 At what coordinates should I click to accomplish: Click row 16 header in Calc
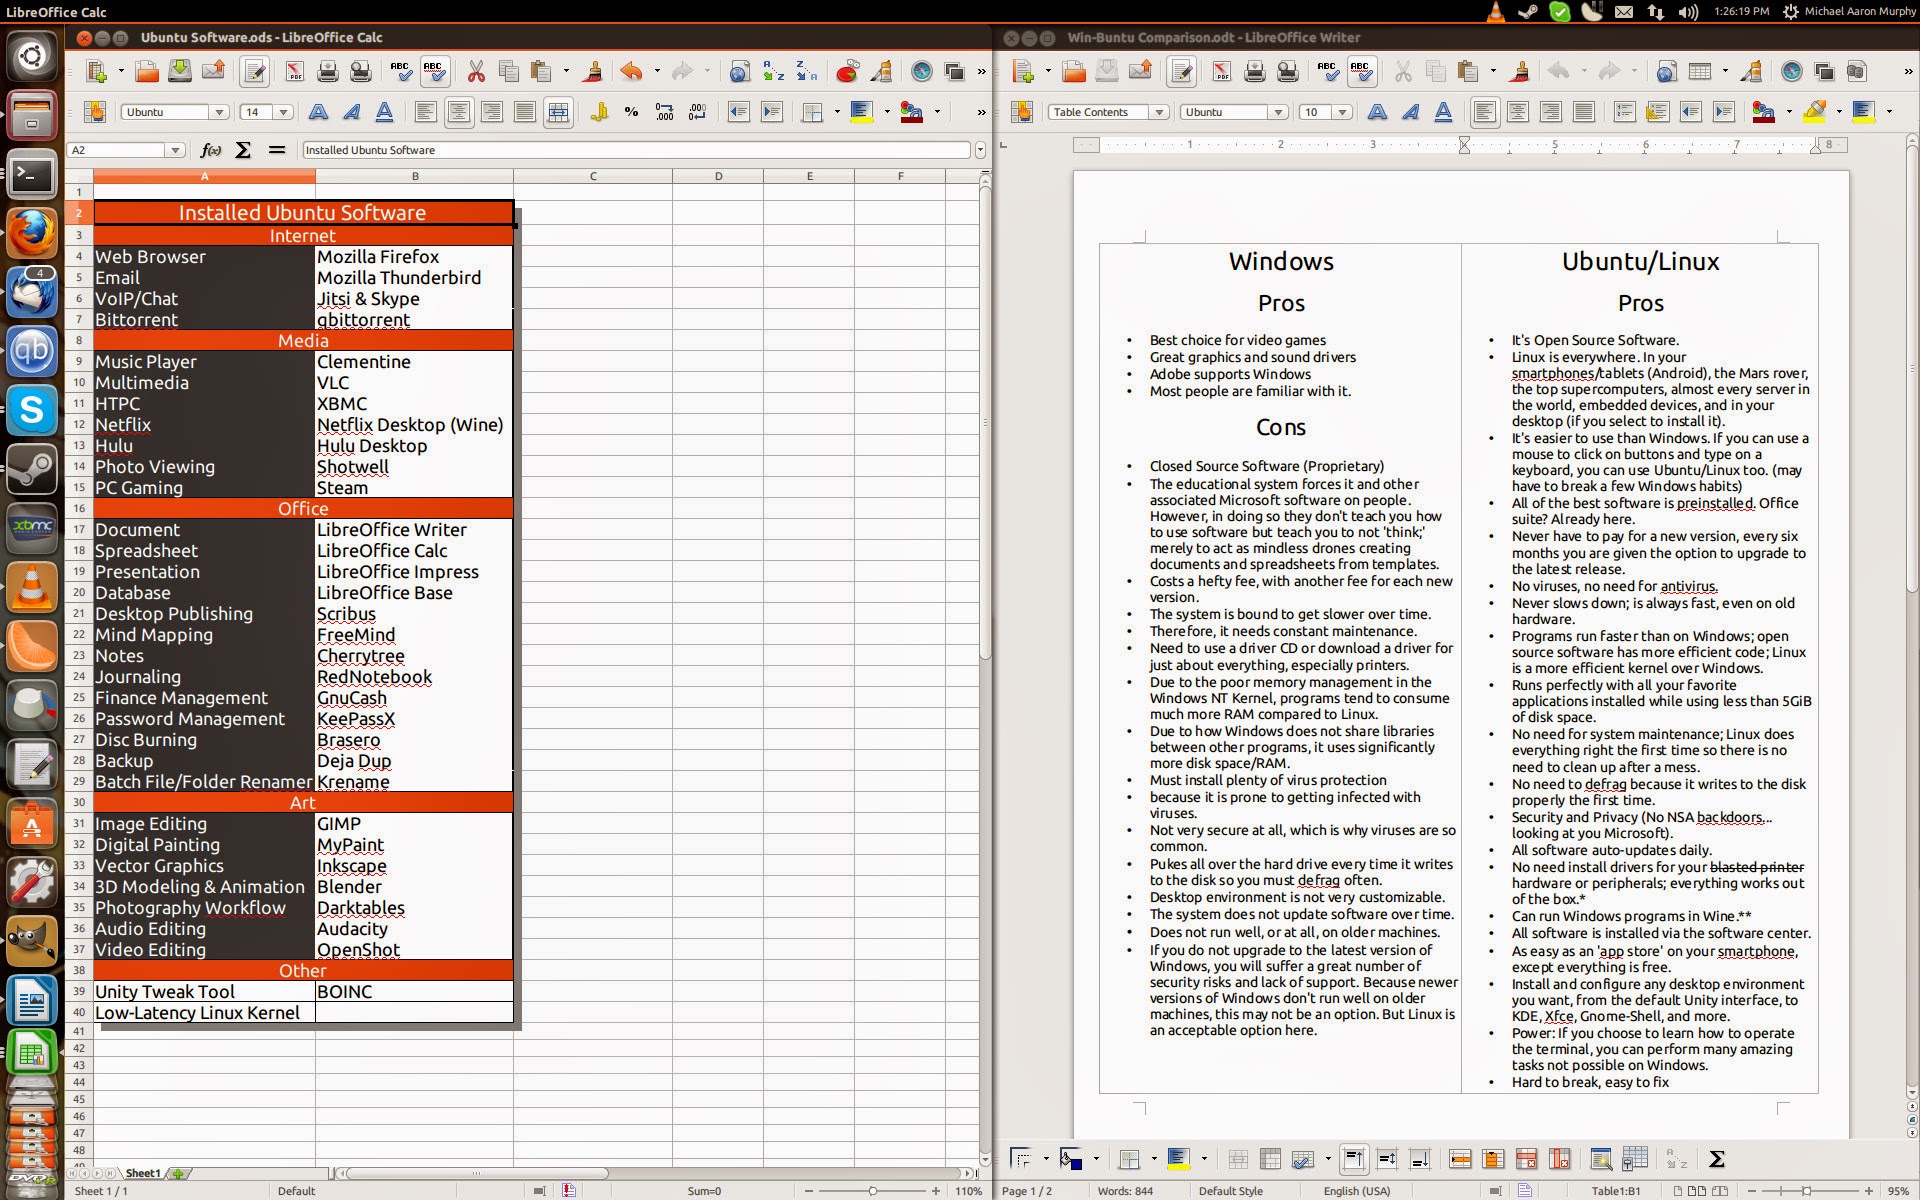tap(79, 508)
